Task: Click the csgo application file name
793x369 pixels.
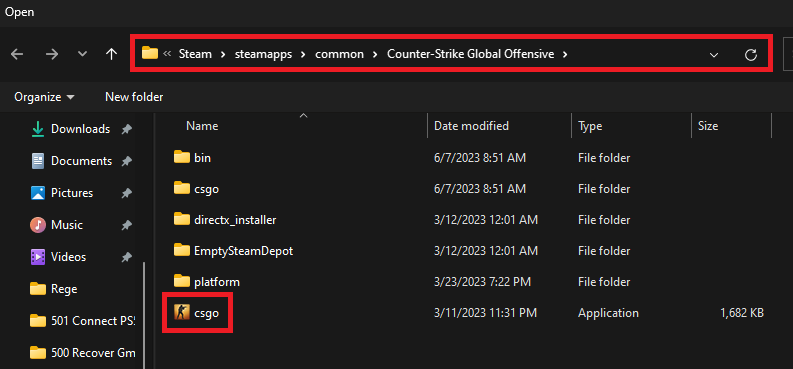Action: [206, 313]
